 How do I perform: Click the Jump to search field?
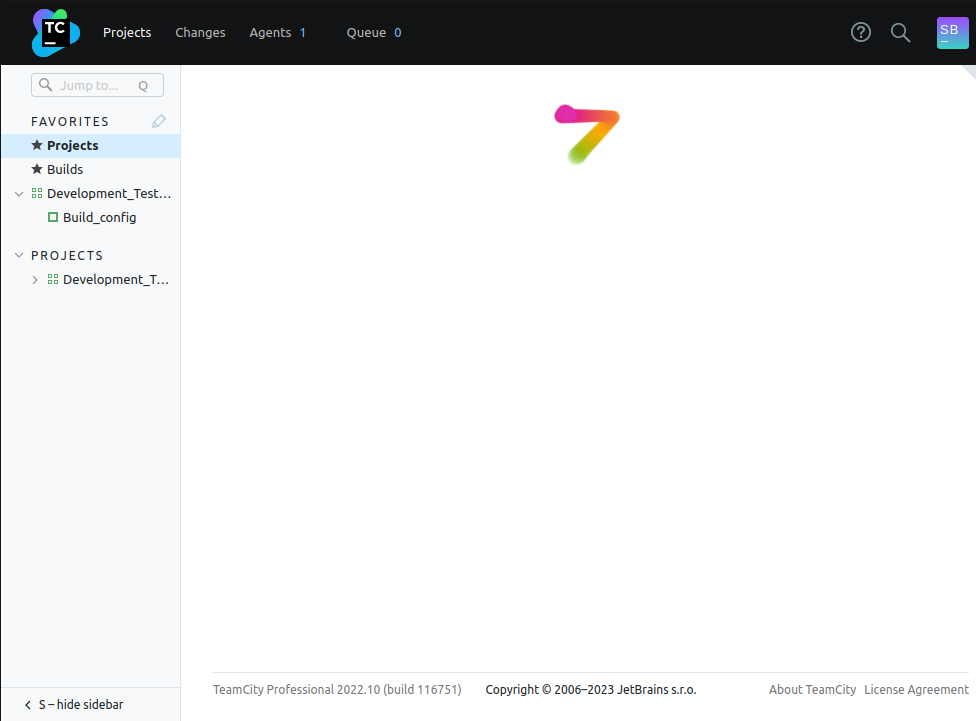pos(95,86)
